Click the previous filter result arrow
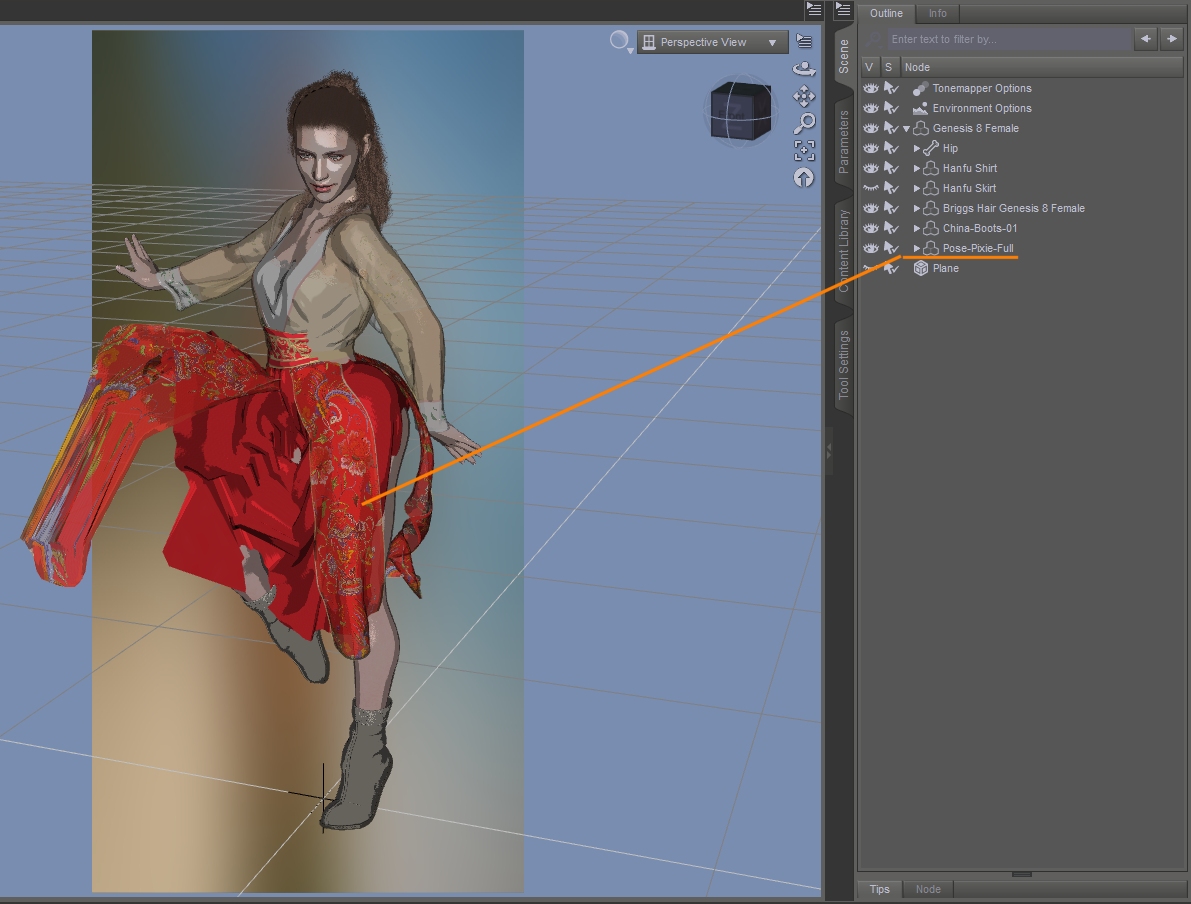 tap(1145, 39)
